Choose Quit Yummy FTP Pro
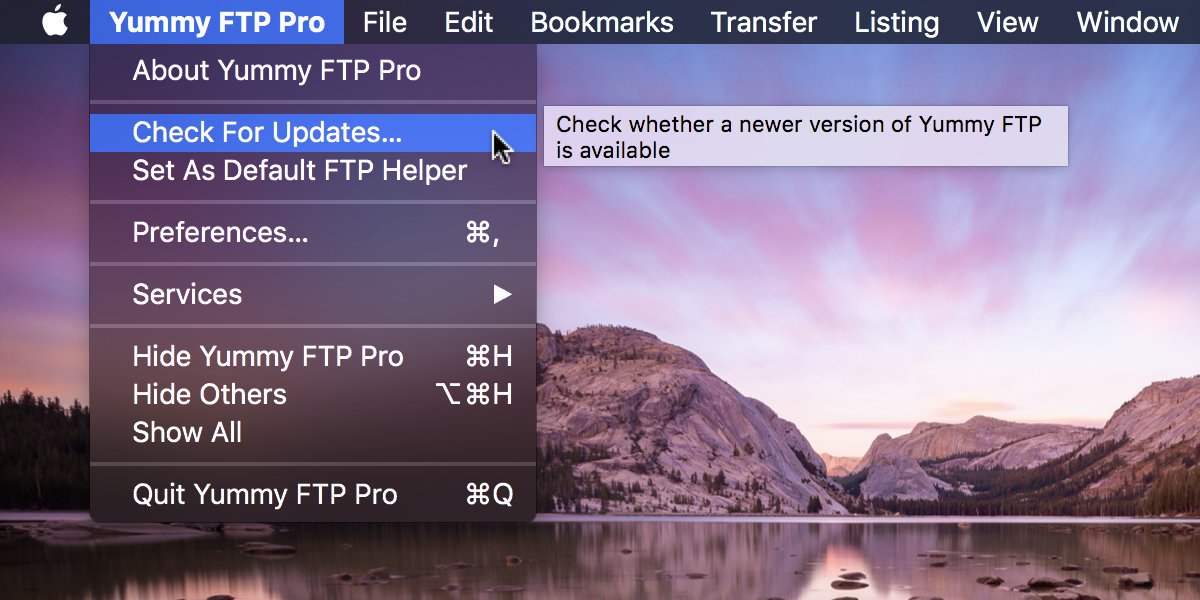This screenshot has width=1200, height=600. coord(313,495)
